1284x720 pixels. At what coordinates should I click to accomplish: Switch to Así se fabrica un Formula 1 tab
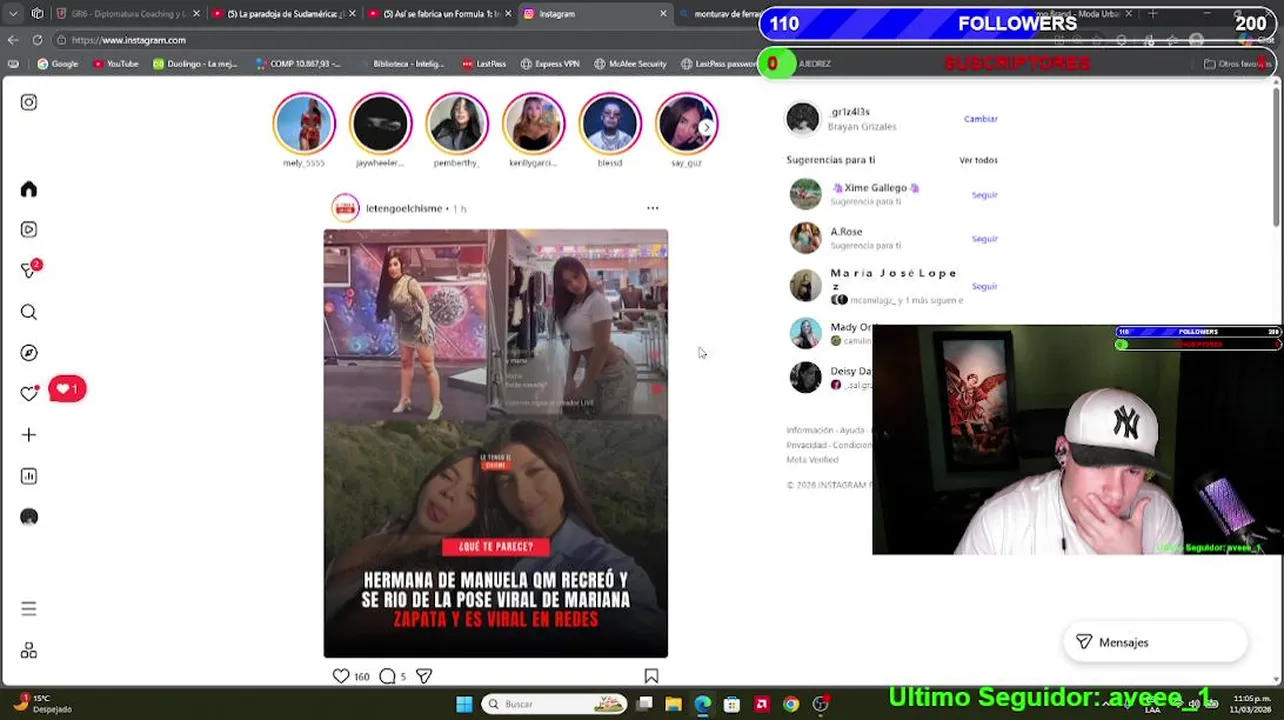(x=441, y=14)
